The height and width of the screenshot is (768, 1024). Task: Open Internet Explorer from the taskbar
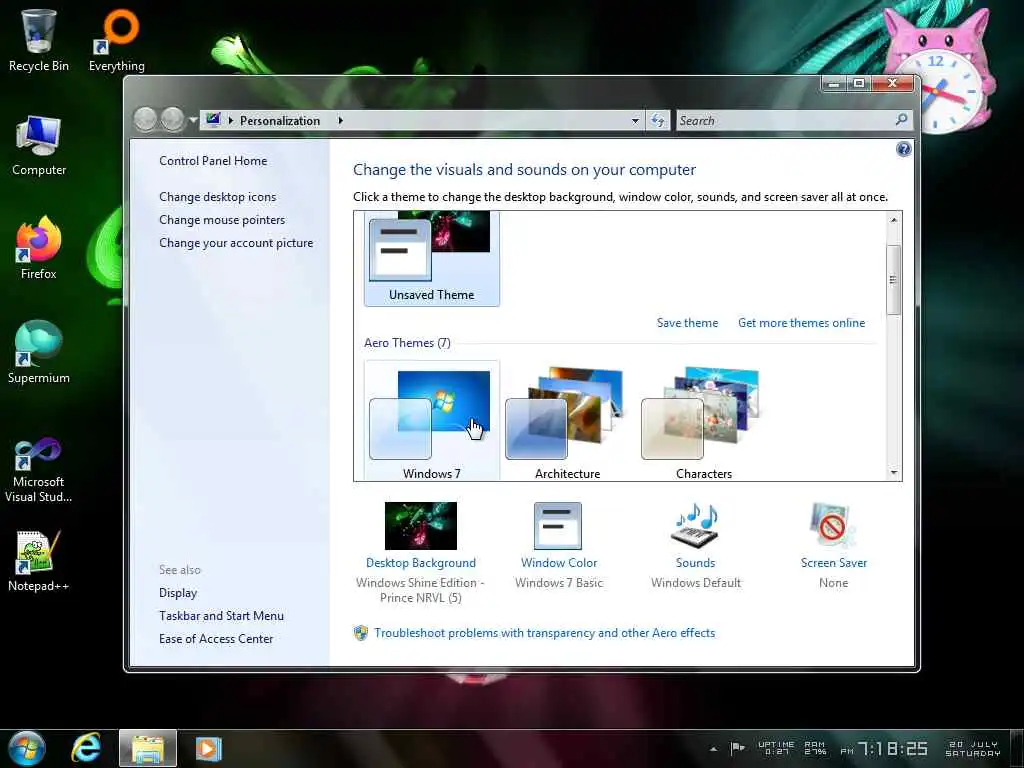click(87, 748)
